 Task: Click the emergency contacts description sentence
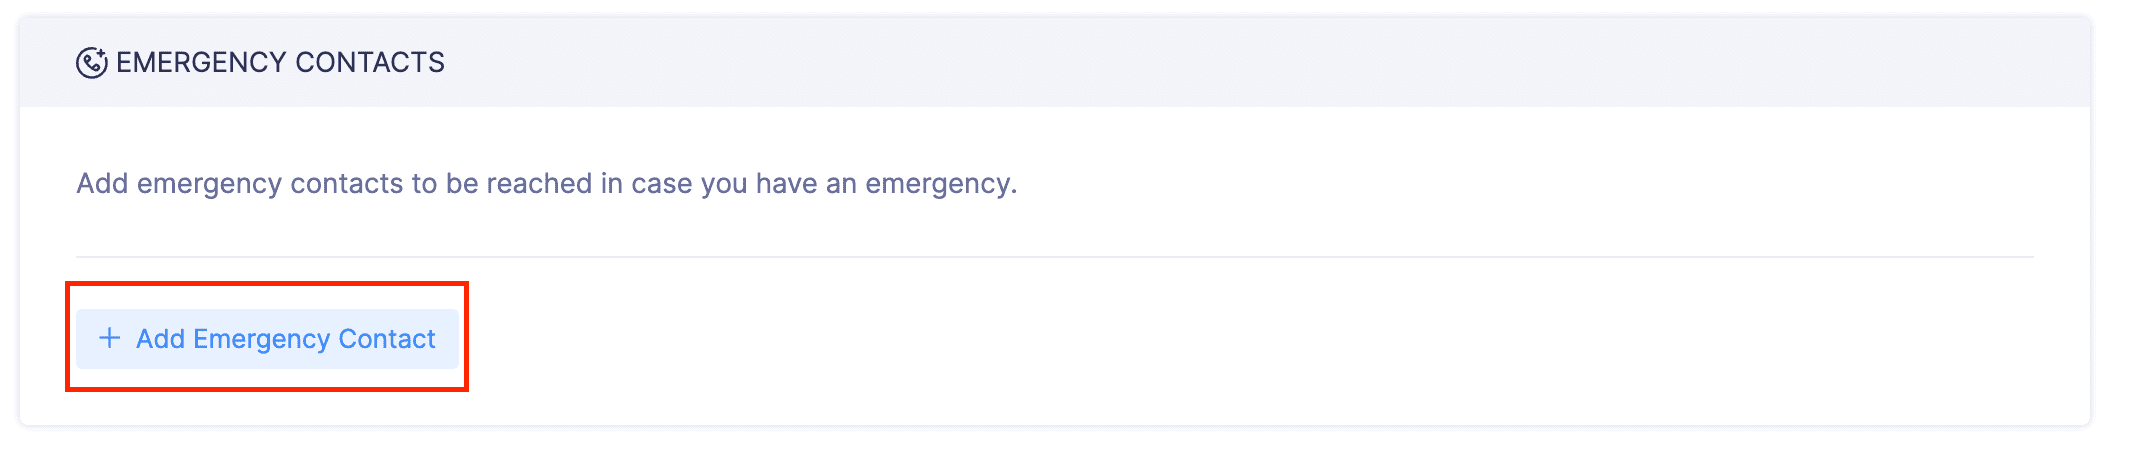546,184
